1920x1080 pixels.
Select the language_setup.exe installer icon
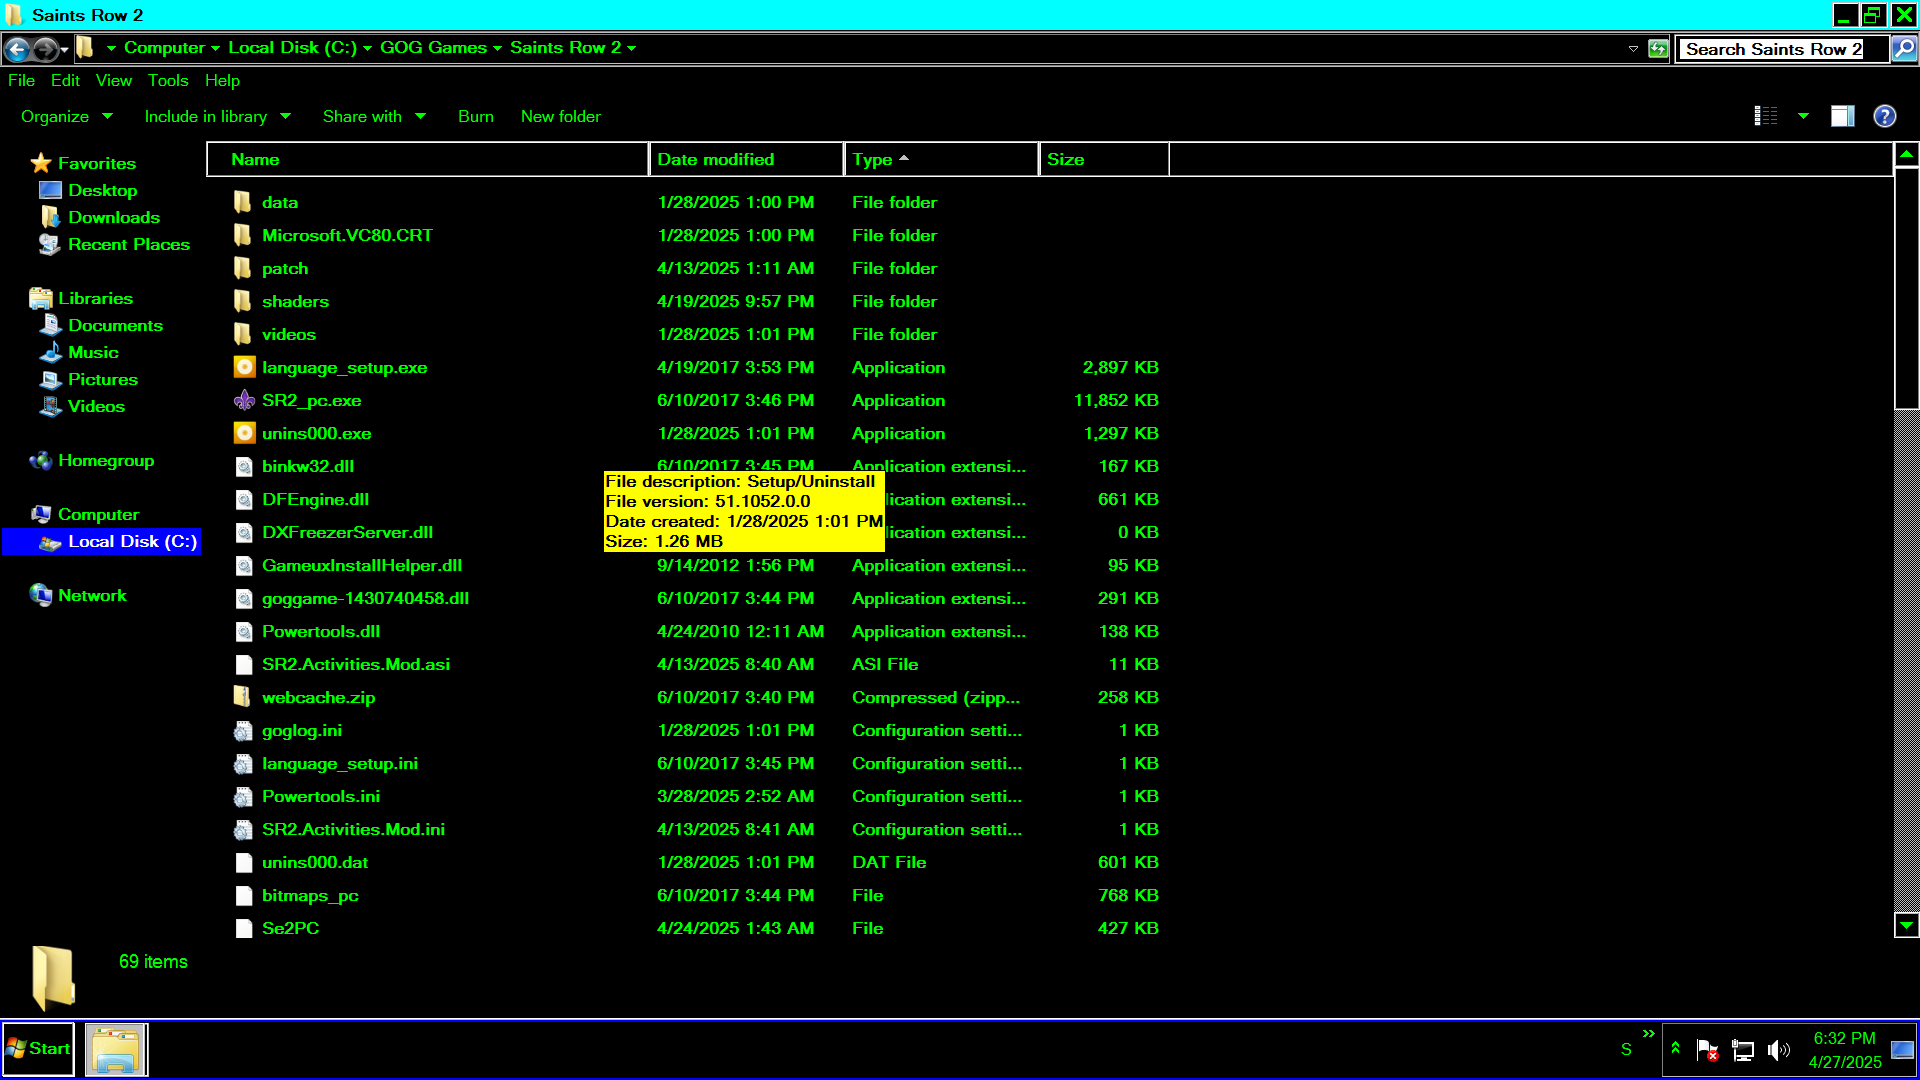[x=244, y=367]
